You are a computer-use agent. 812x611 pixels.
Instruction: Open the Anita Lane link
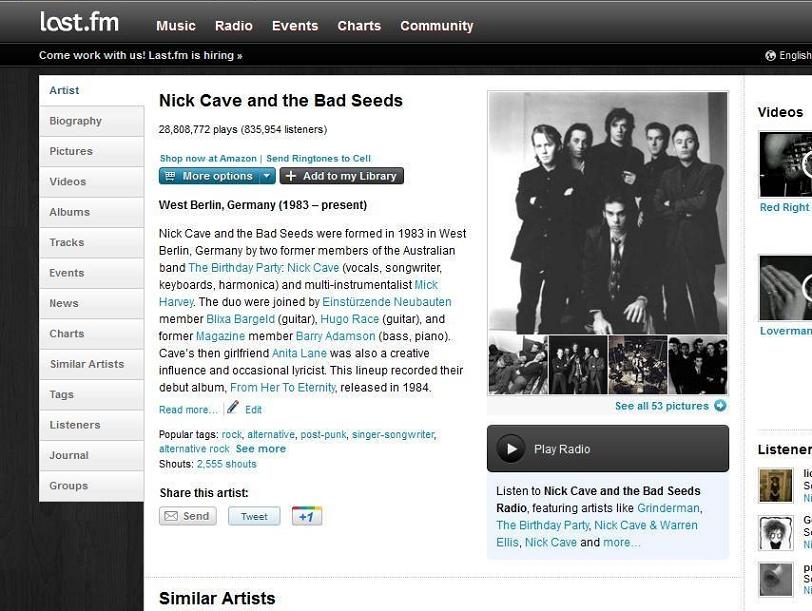[299, 353]
